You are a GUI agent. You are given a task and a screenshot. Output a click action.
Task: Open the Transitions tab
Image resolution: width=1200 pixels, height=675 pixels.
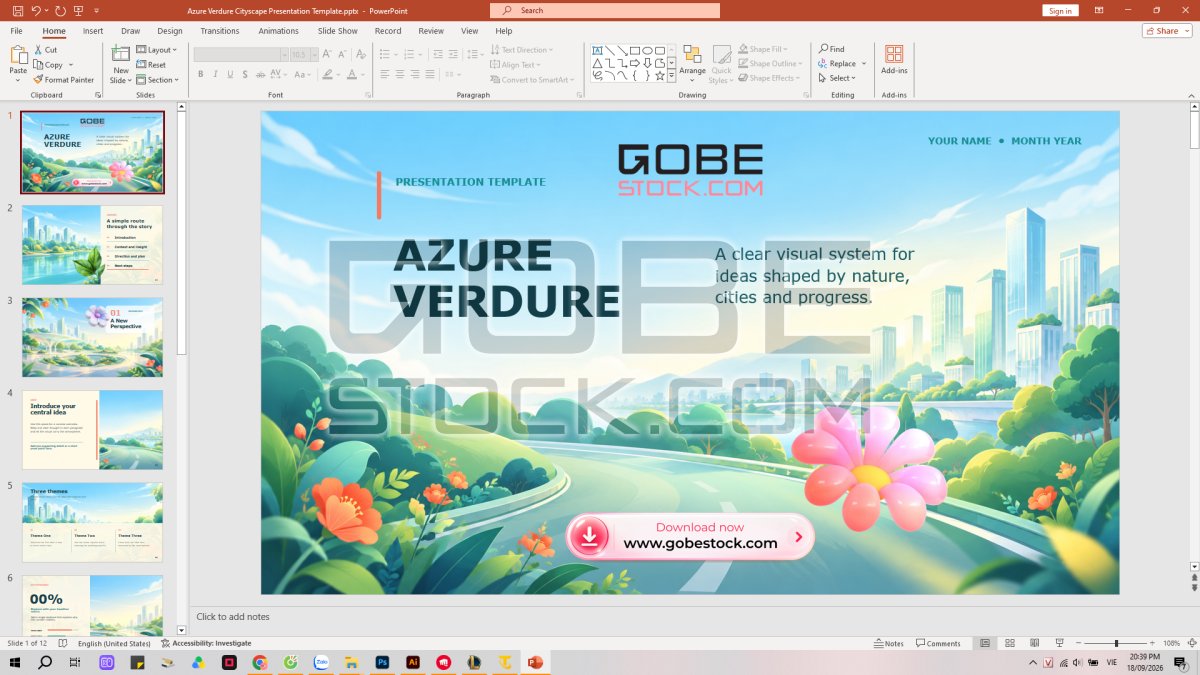tap(220, 31)
